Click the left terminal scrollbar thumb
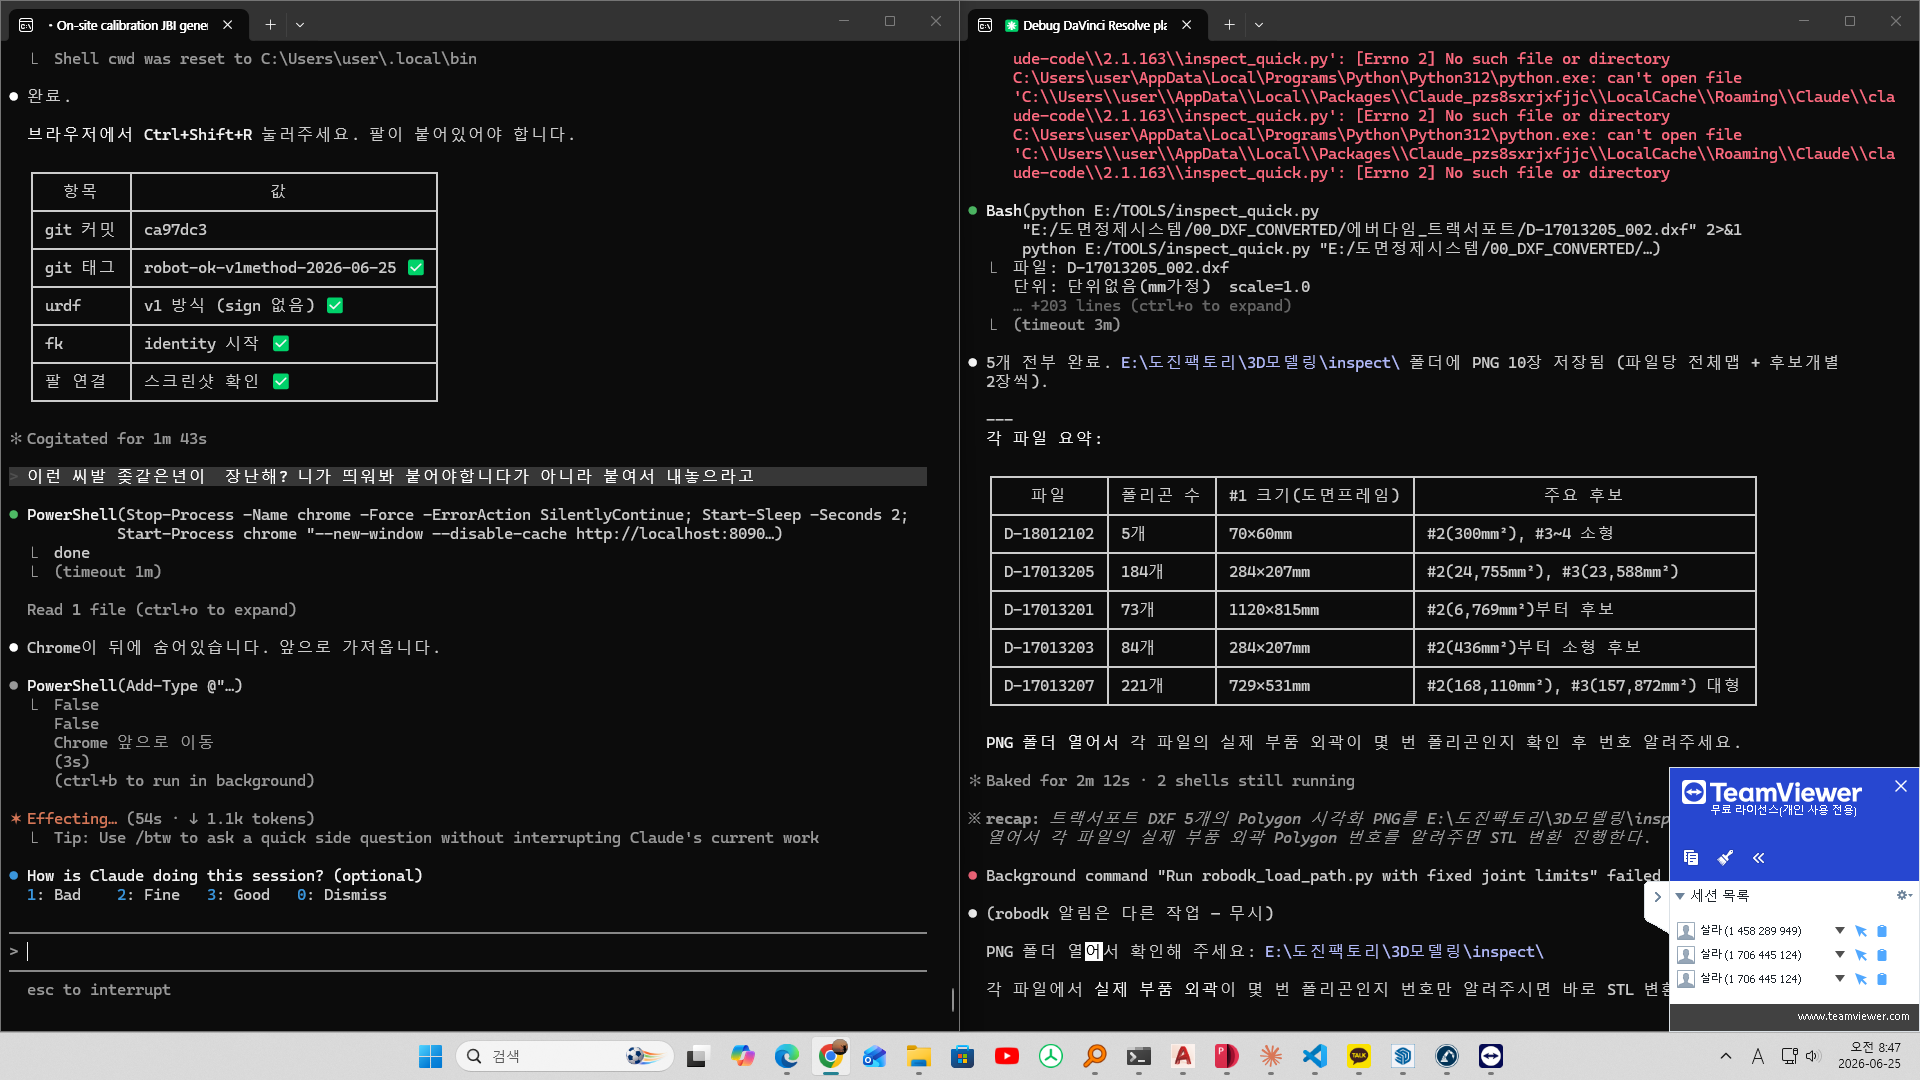The height and width of the screenshot is (1080, 1920). [x=952, y=998]
